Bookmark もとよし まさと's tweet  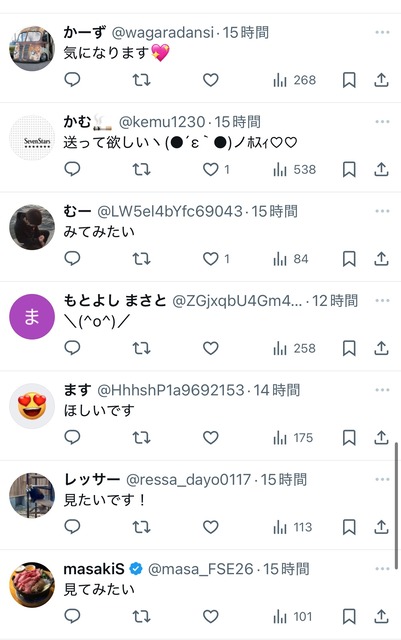349,348
